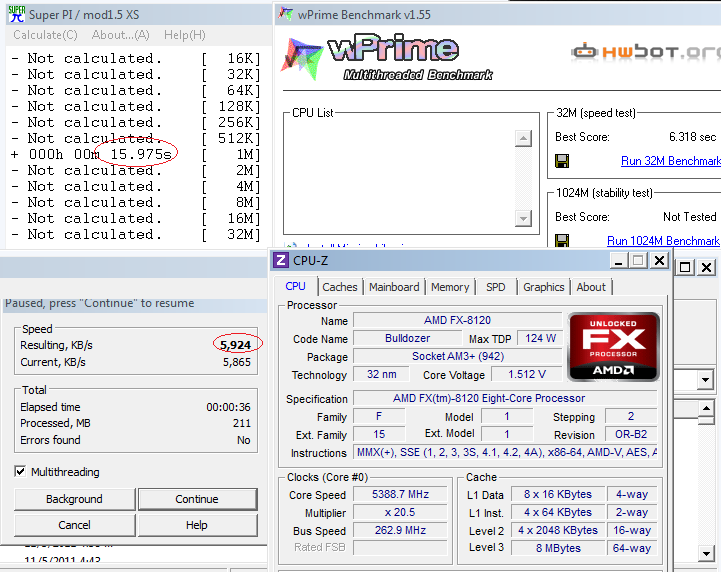The width and height of the screenshot is (721, 572).
Task: Click the Core Speed value 5388.7 MHz
Action: coord(400,494)
